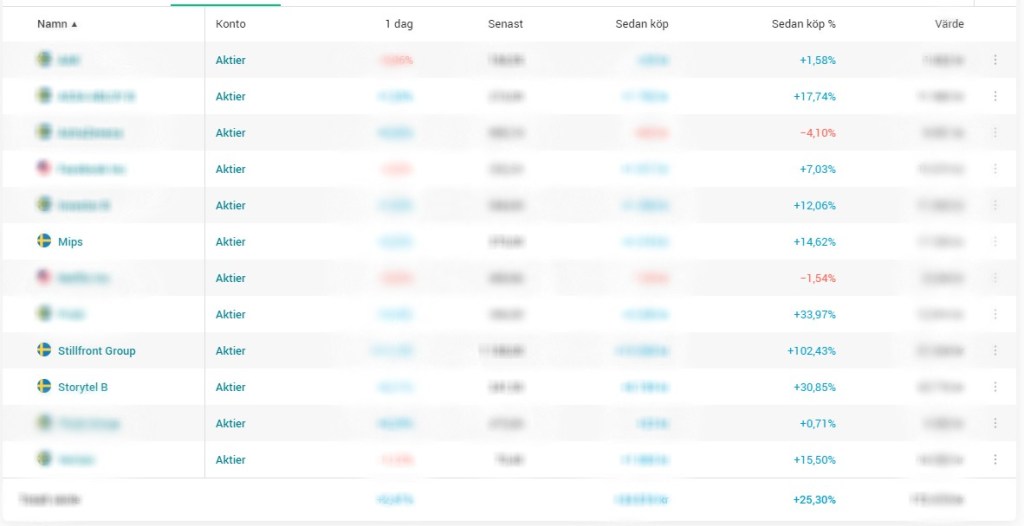Open options menu for the +15,50% row
This screenshot has height=526, width=1024.
(995, 459)
